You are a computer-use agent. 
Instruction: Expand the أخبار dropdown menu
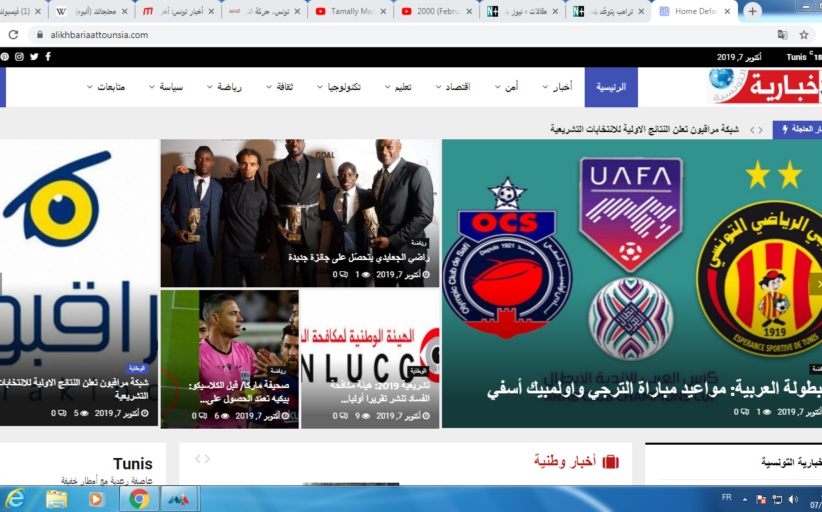click(x=558, y=88)
